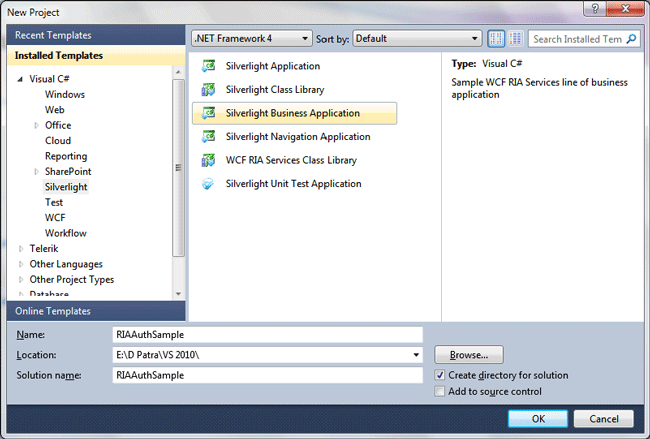
Task: Open the .NET Framework 4 dropdown
Action: (x=252, y=39)
